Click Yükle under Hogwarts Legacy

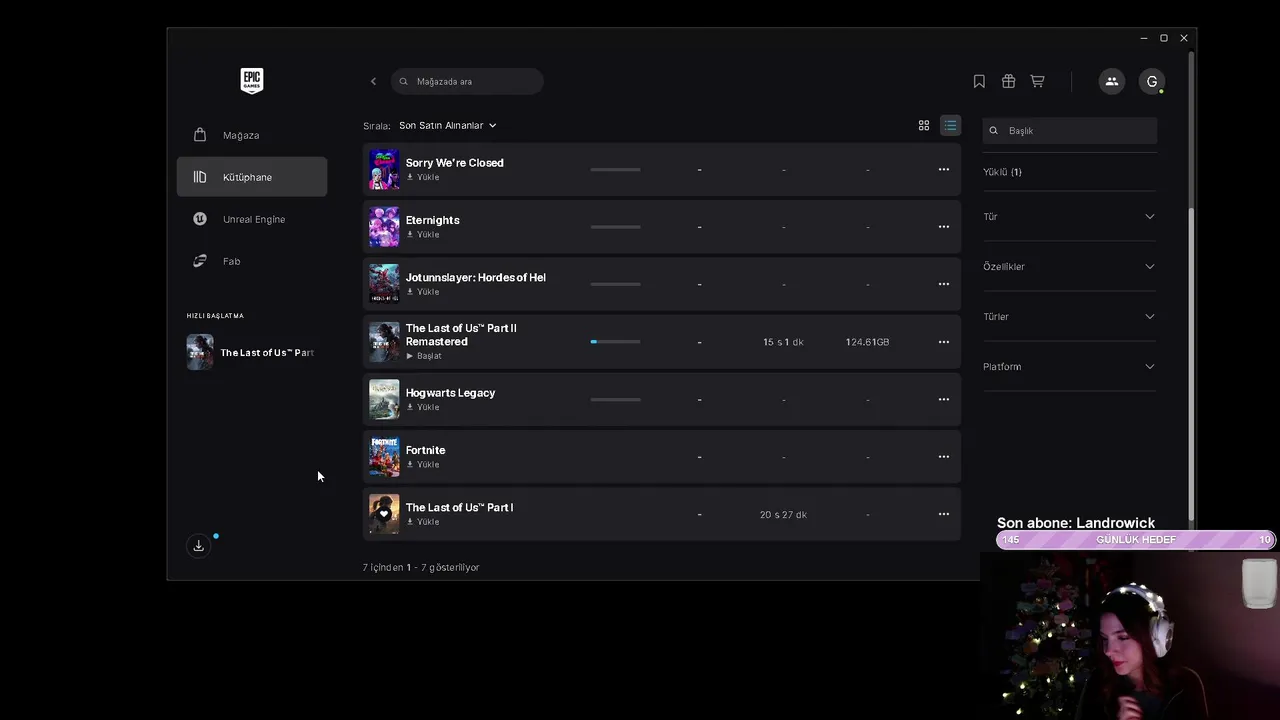point(422,407)
